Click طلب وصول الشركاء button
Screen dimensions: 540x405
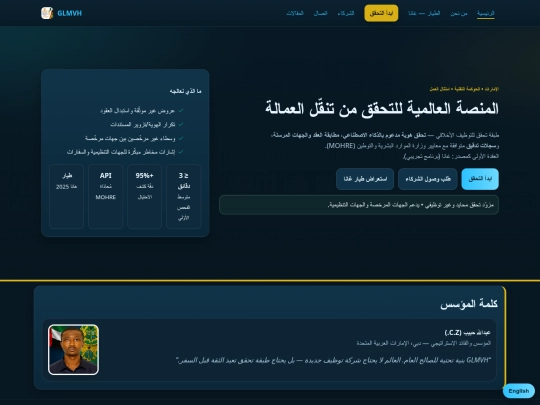[x=428, y=179]
